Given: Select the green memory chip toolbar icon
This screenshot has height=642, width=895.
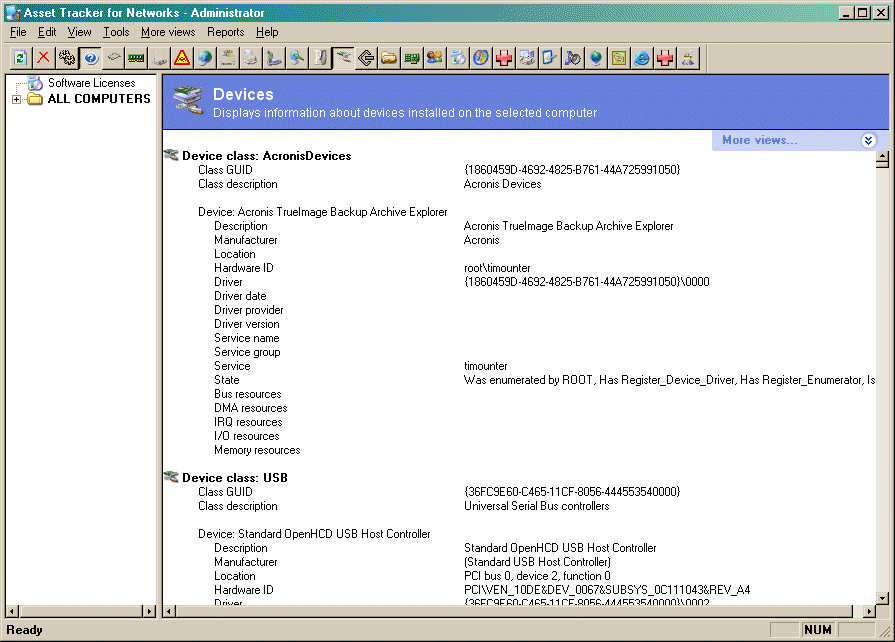Looking at the screenshot, I should pos(136,58).
